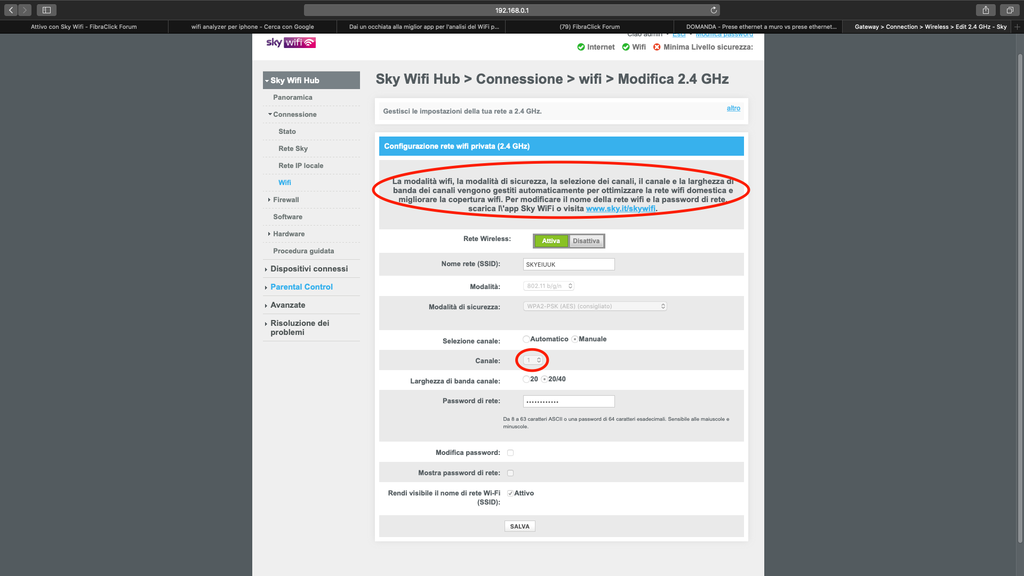Viewport: 1024px width, 576px height.
Task: Tick Mostra password di rete checkbox
Action: coord(510,473)
